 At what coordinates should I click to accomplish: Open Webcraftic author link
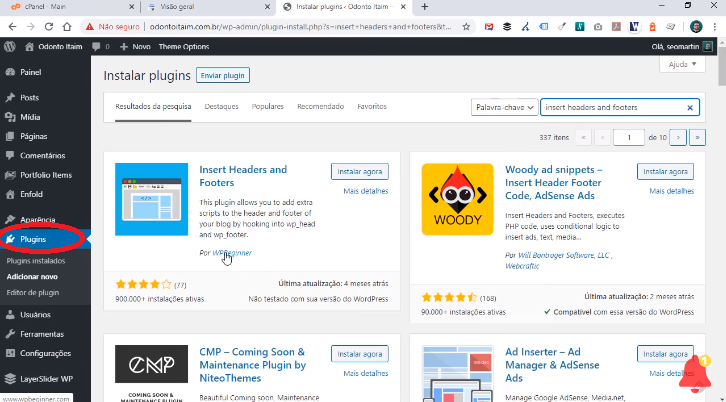pos(522,266)
